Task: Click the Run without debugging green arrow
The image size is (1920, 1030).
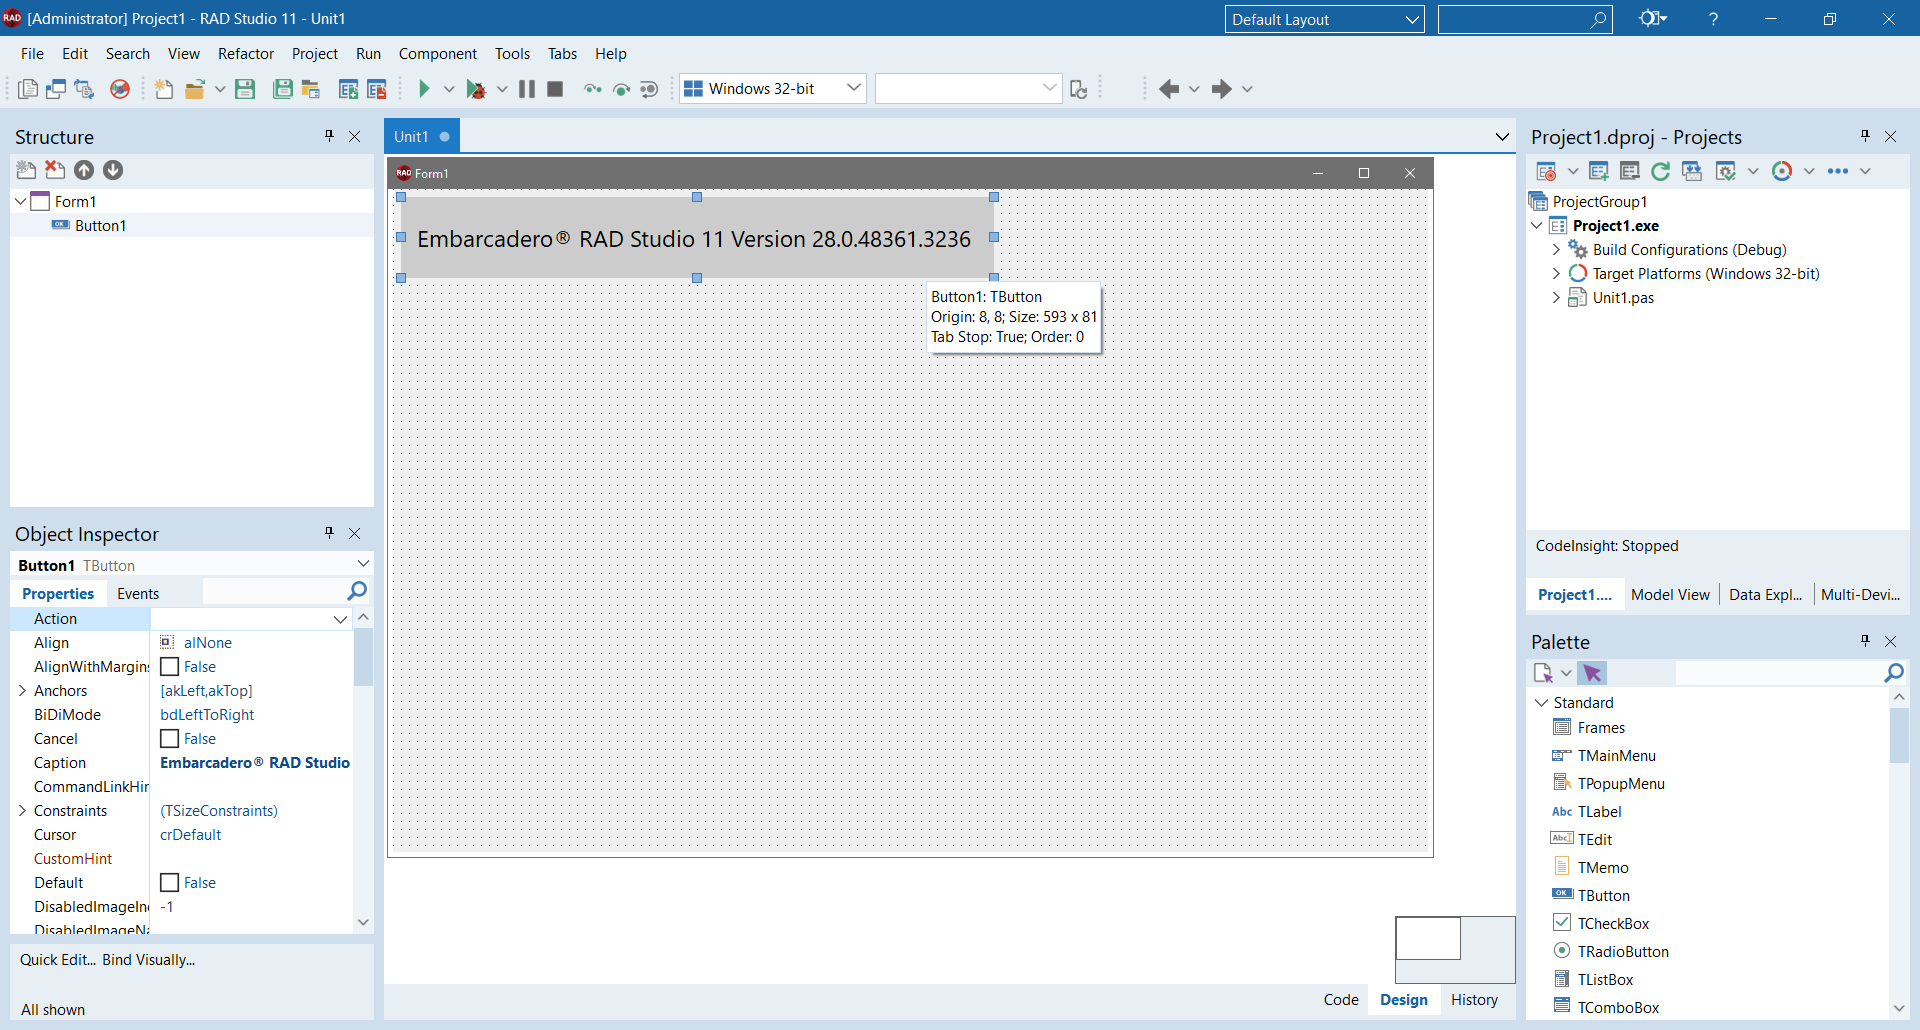Action: [x=424, y=89]
